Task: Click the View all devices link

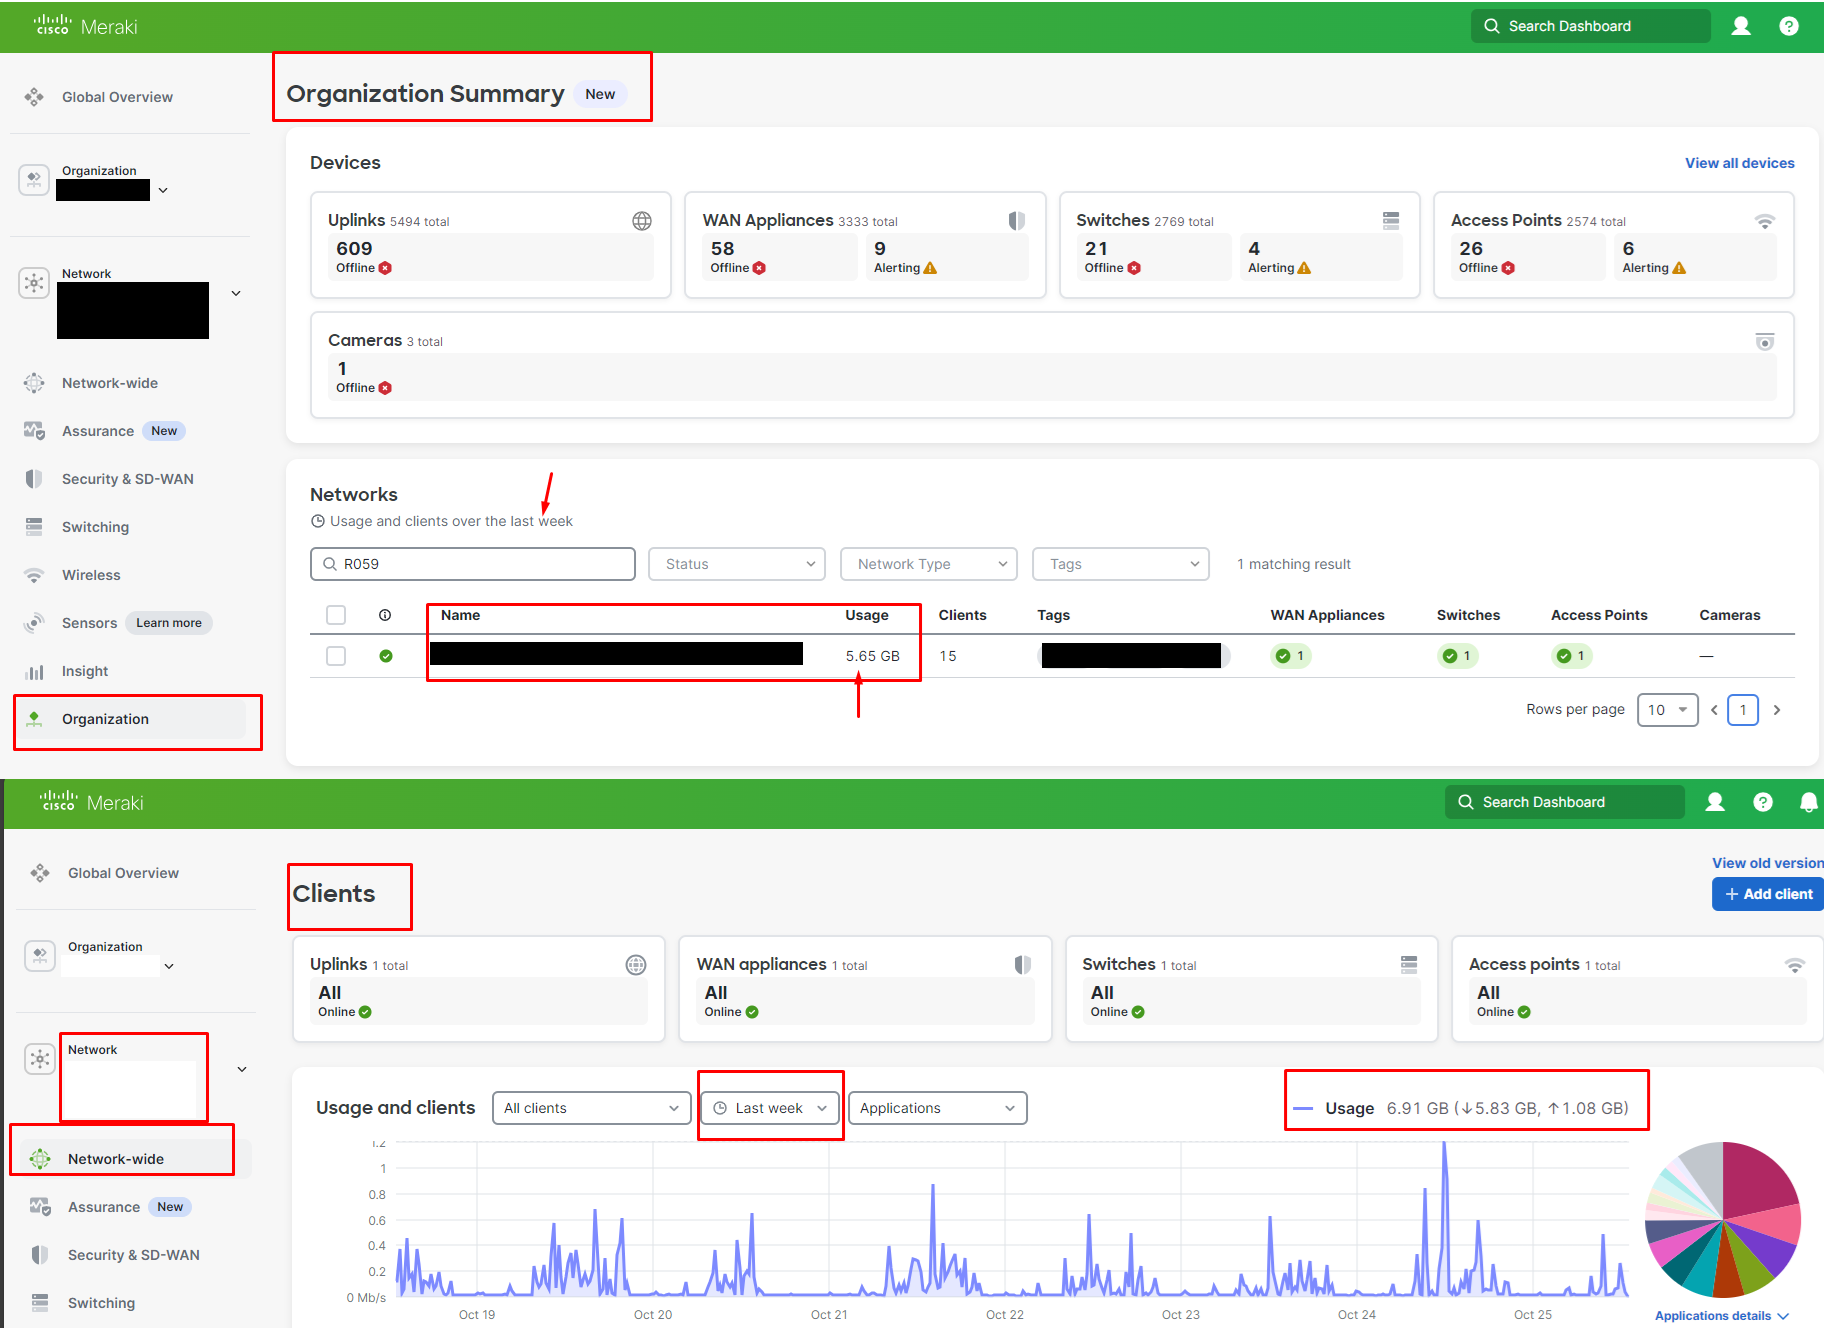Action: click(1738, 162)
